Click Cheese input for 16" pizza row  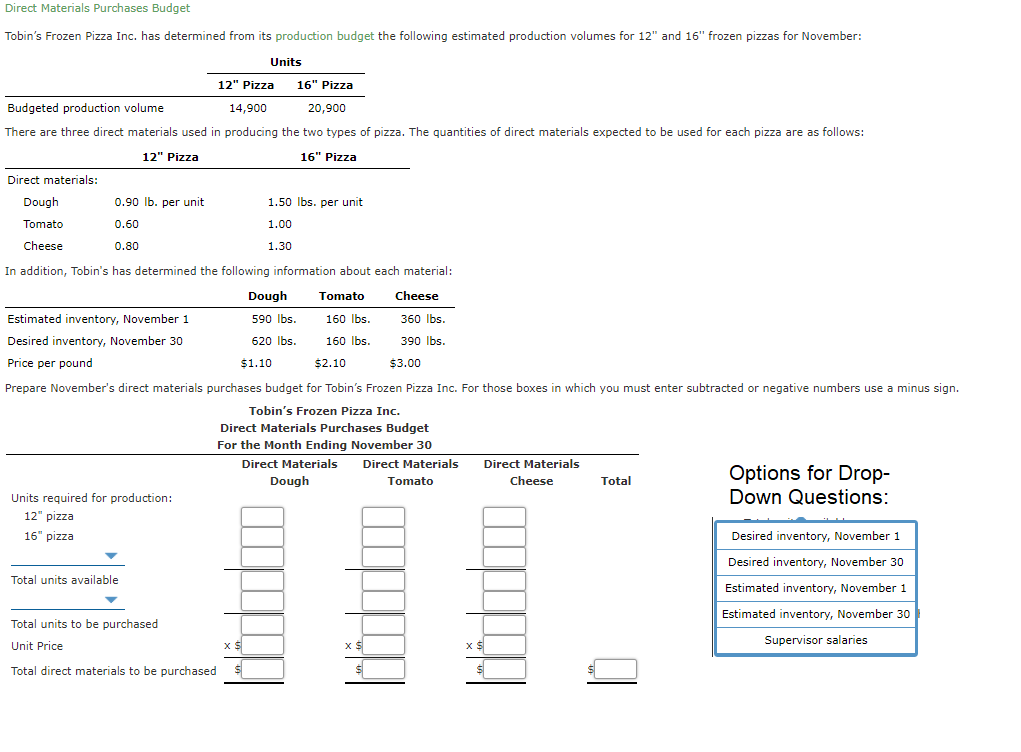505,537
